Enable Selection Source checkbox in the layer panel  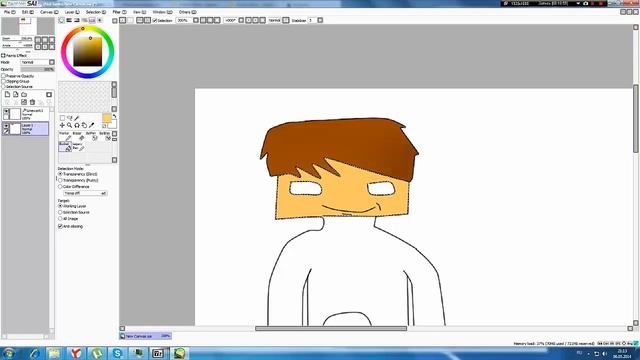tap(4, 87)
